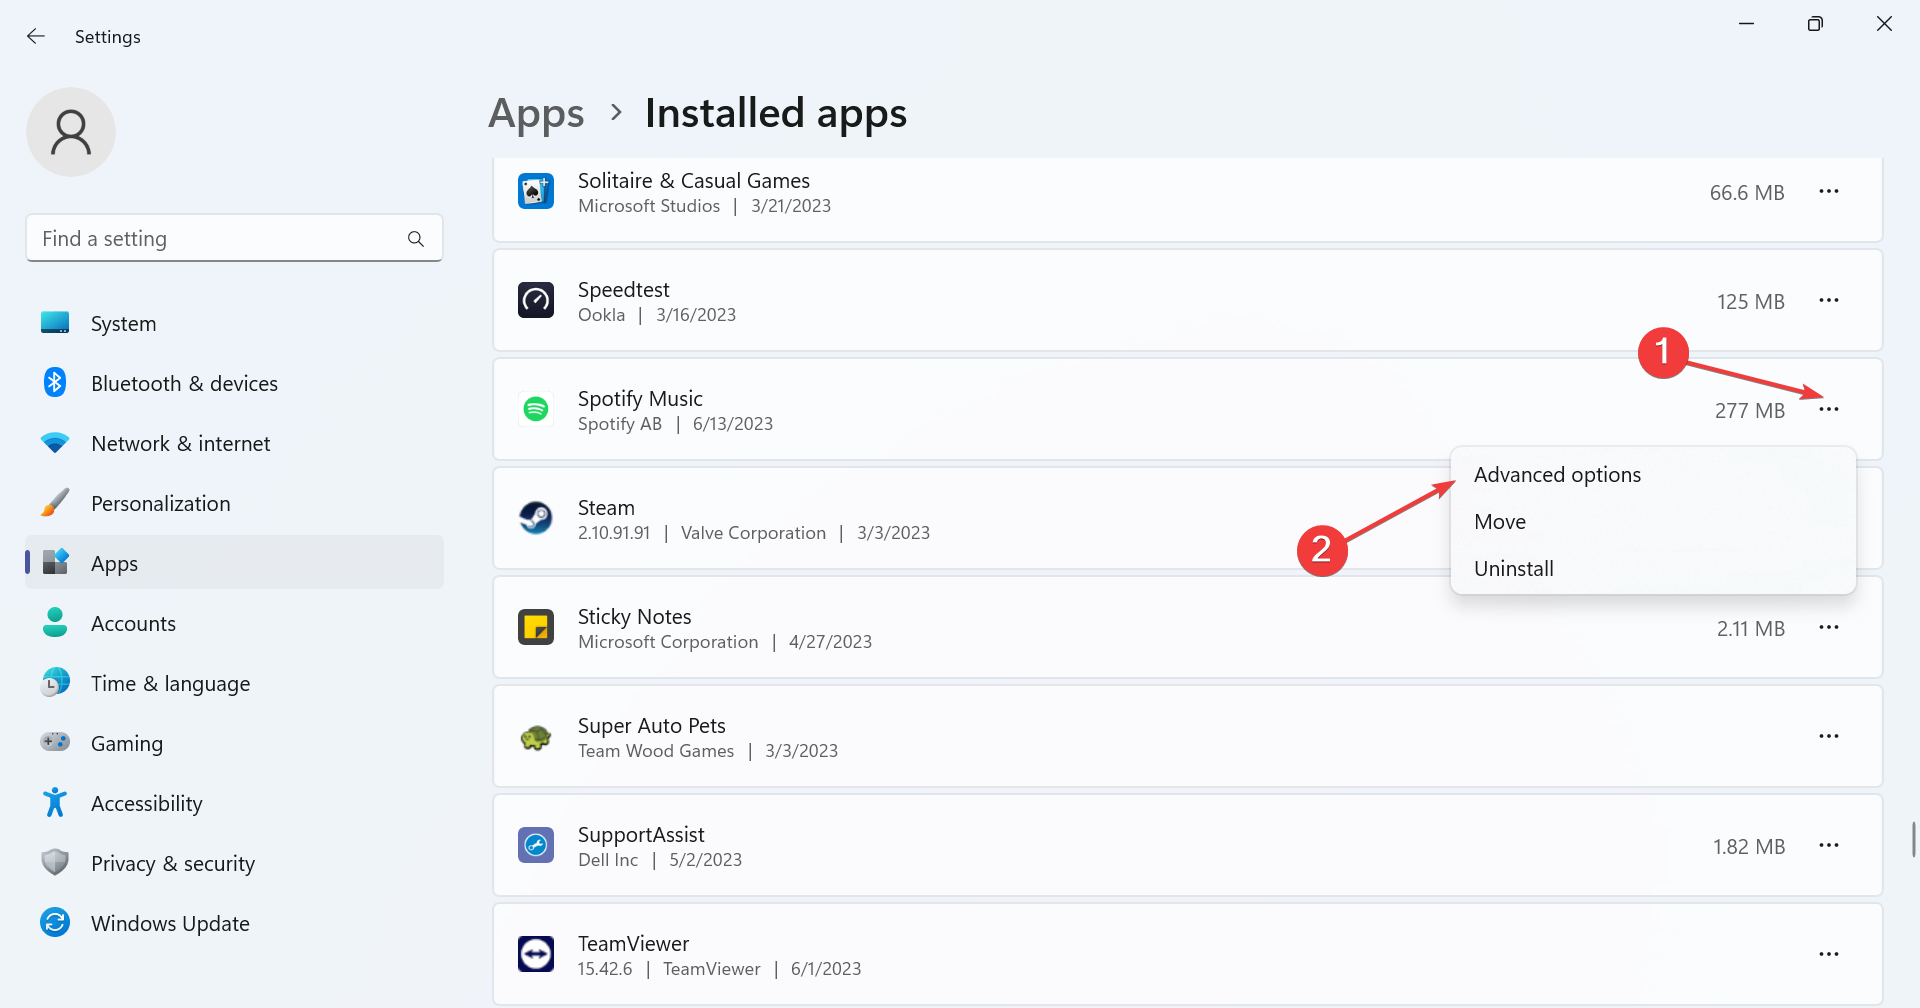This screenshot has width=1920, height=1008.
Task: Click the Accounts person icon
Action: [x=55, y=623]
